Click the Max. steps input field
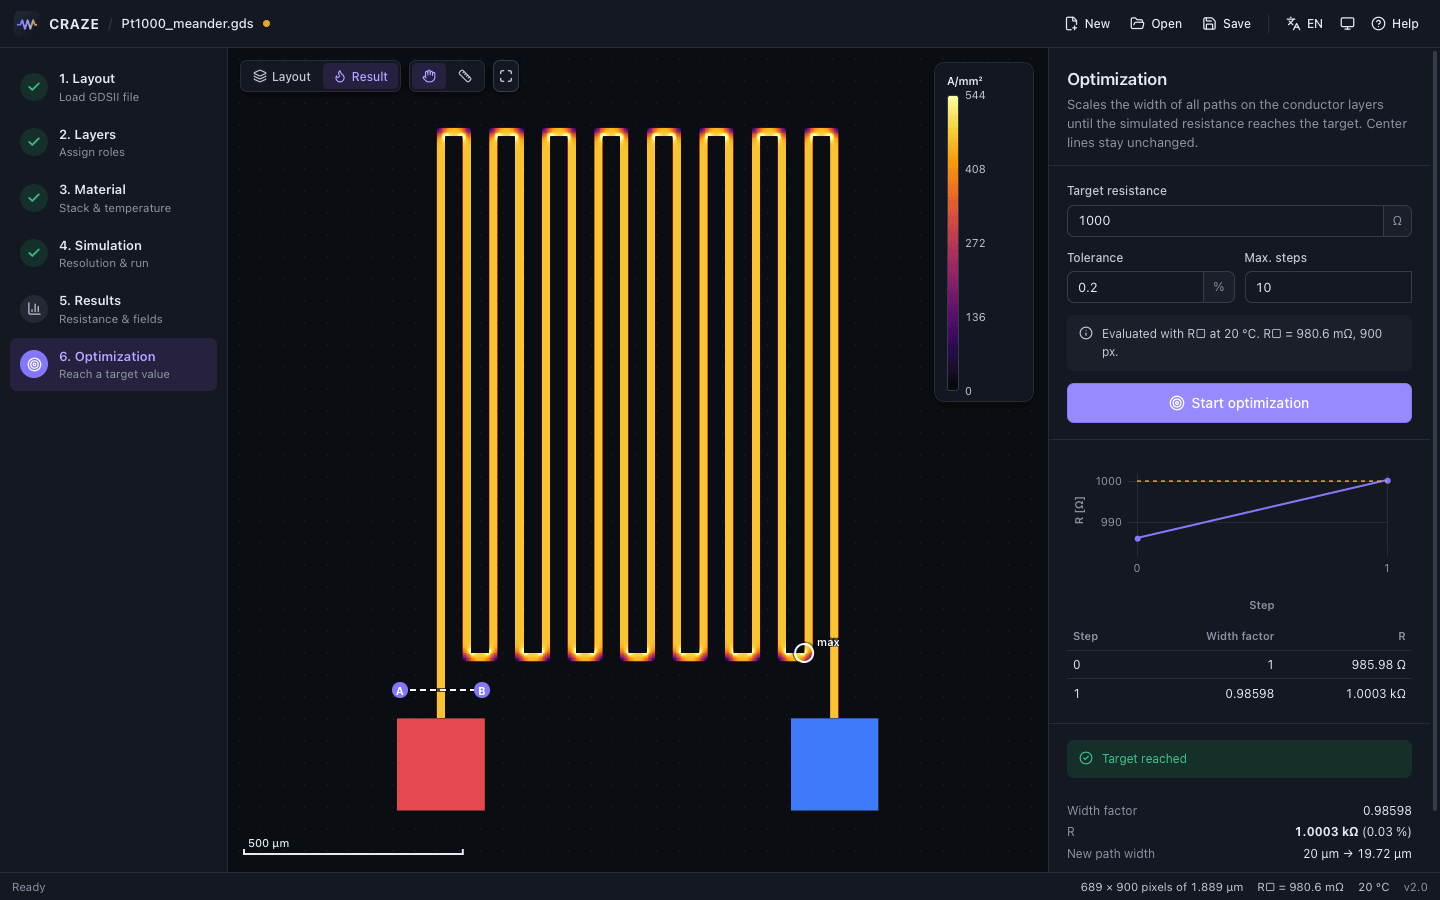1440x900 pixels. pos(1328,287)
